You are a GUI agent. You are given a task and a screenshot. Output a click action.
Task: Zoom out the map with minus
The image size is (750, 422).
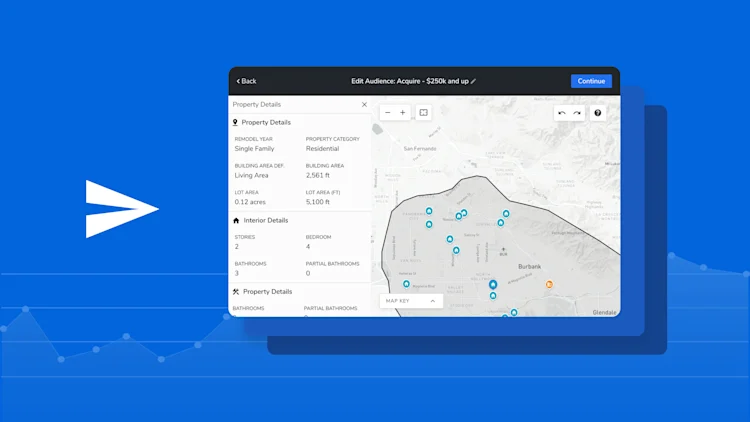point(388,112)
